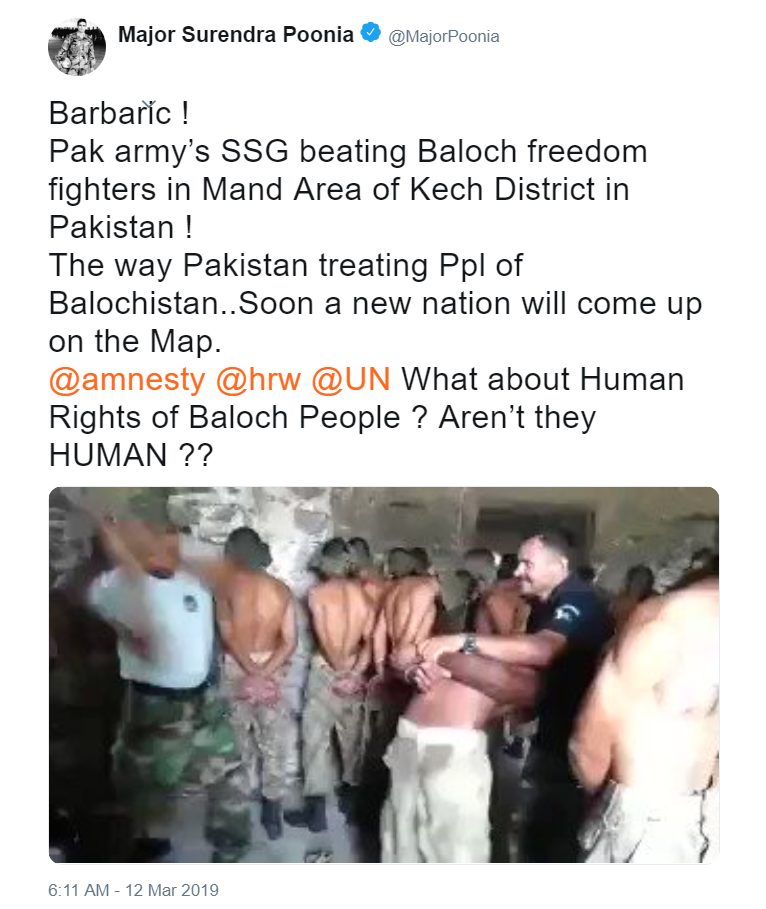Image resolution: width=766 pixels, height=909 pixels.
Task: Click the 6:11 AM timestamp link
Action: click(x=78, y=890)
